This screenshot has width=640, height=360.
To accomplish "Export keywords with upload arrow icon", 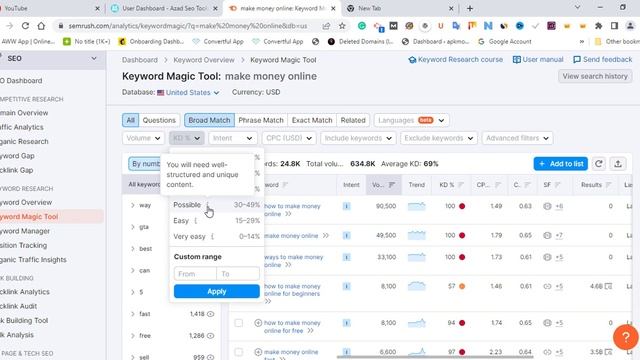I will (618, 164).
